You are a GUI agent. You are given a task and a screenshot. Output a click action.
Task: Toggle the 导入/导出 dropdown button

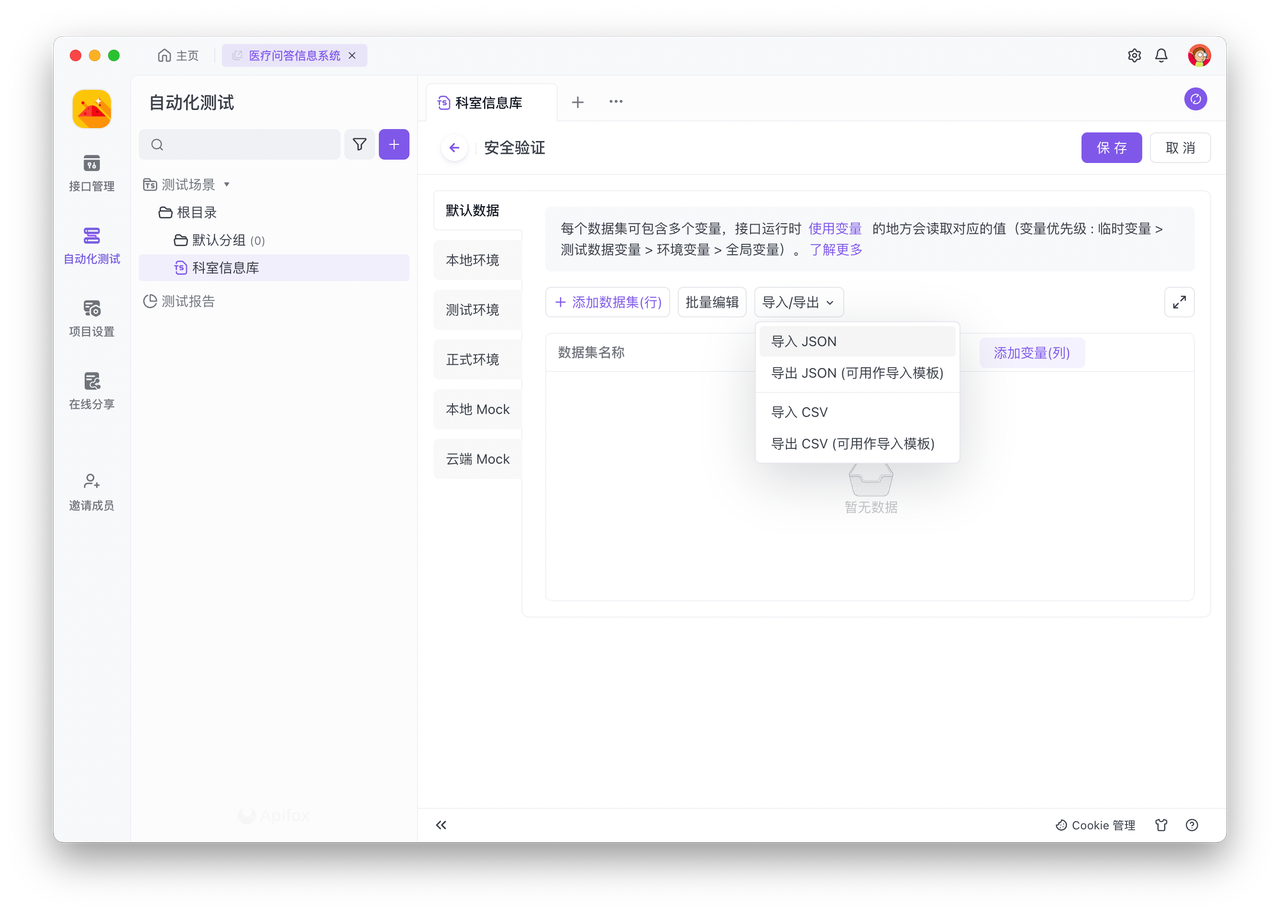tap(798, 302)
